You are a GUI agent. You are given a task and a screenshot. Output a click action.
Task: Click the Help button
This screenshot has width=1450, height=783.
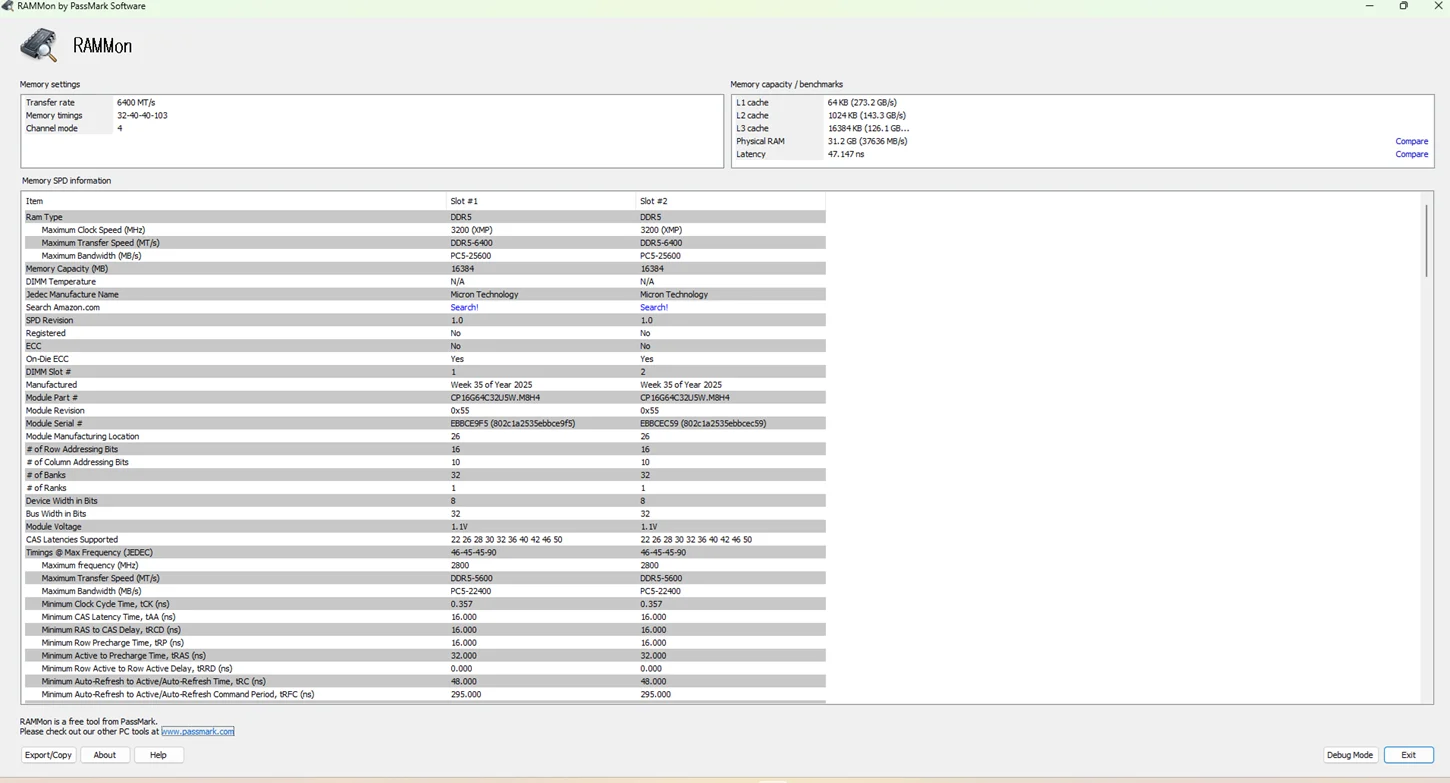point(158,755)
